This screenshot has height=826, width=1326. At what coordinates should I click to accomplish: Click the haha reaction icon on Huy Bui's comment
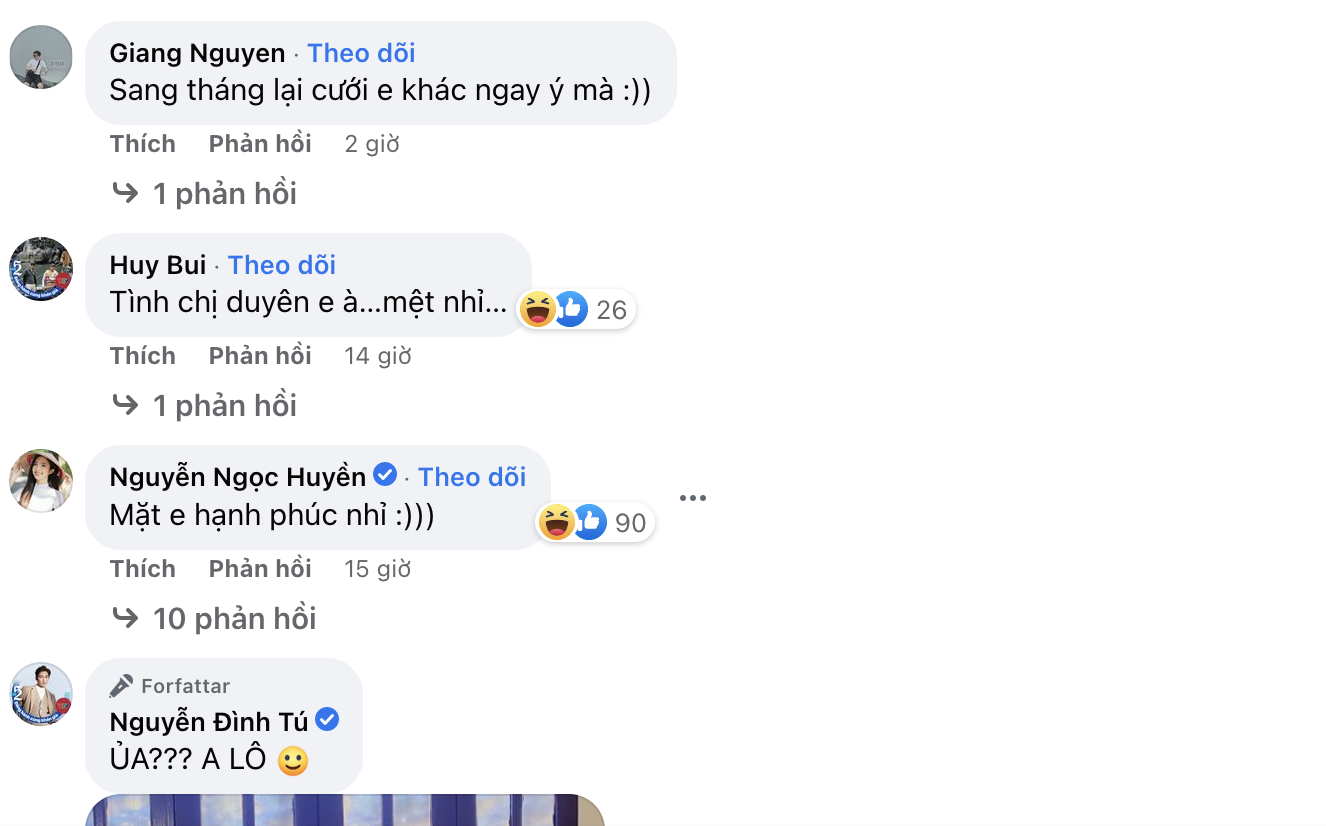click(539, 309)
